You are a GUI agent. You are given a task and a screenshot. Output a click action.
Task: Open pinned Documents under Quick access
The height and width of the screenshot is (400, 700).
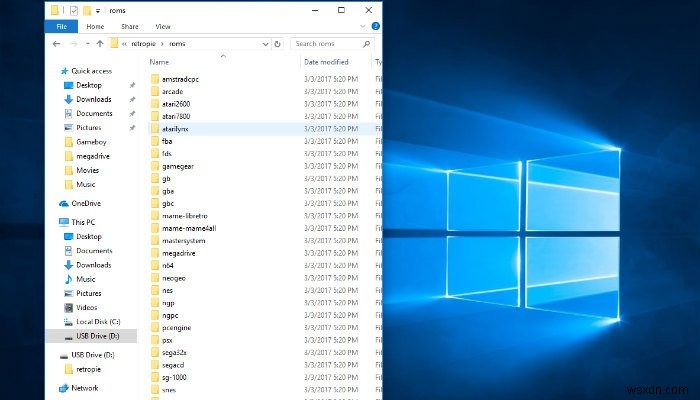click(94, 113)
